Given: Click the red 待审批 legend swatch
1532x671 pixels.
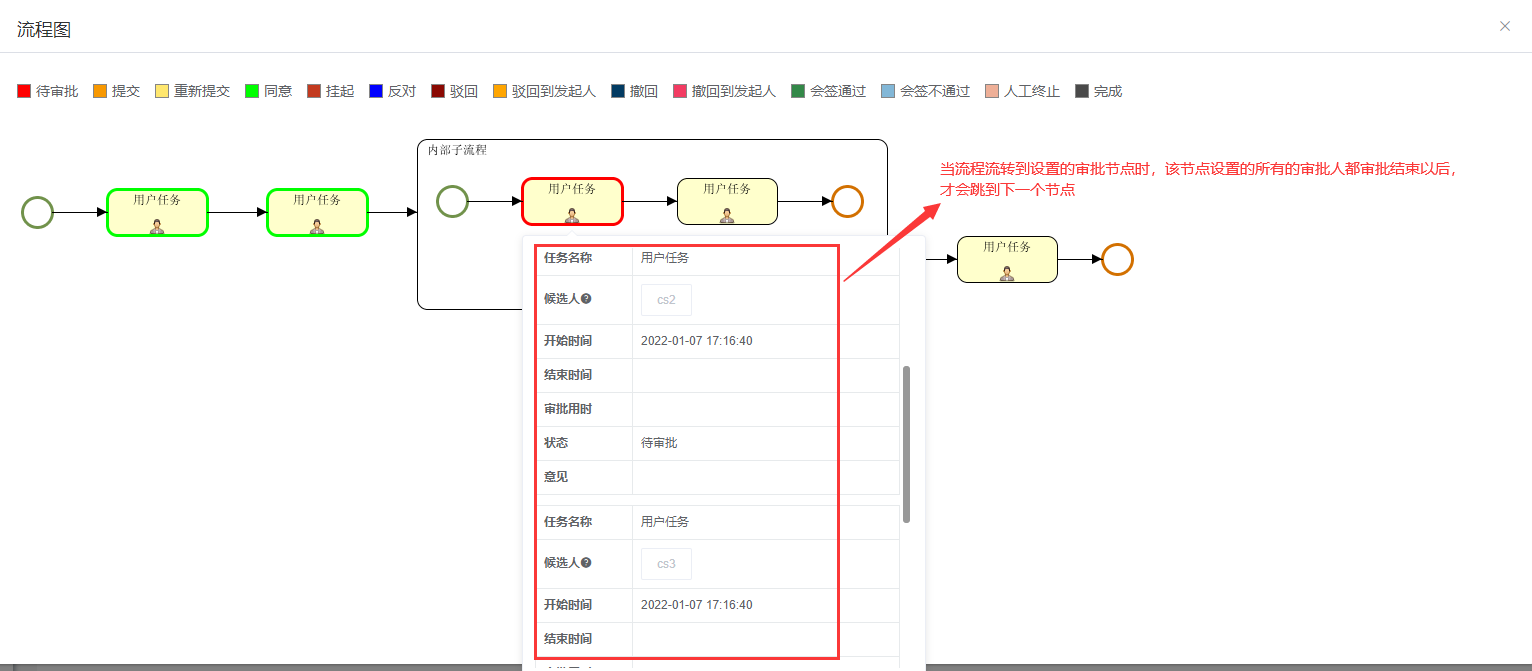Looking at the screenshot, I should (24, 91).
